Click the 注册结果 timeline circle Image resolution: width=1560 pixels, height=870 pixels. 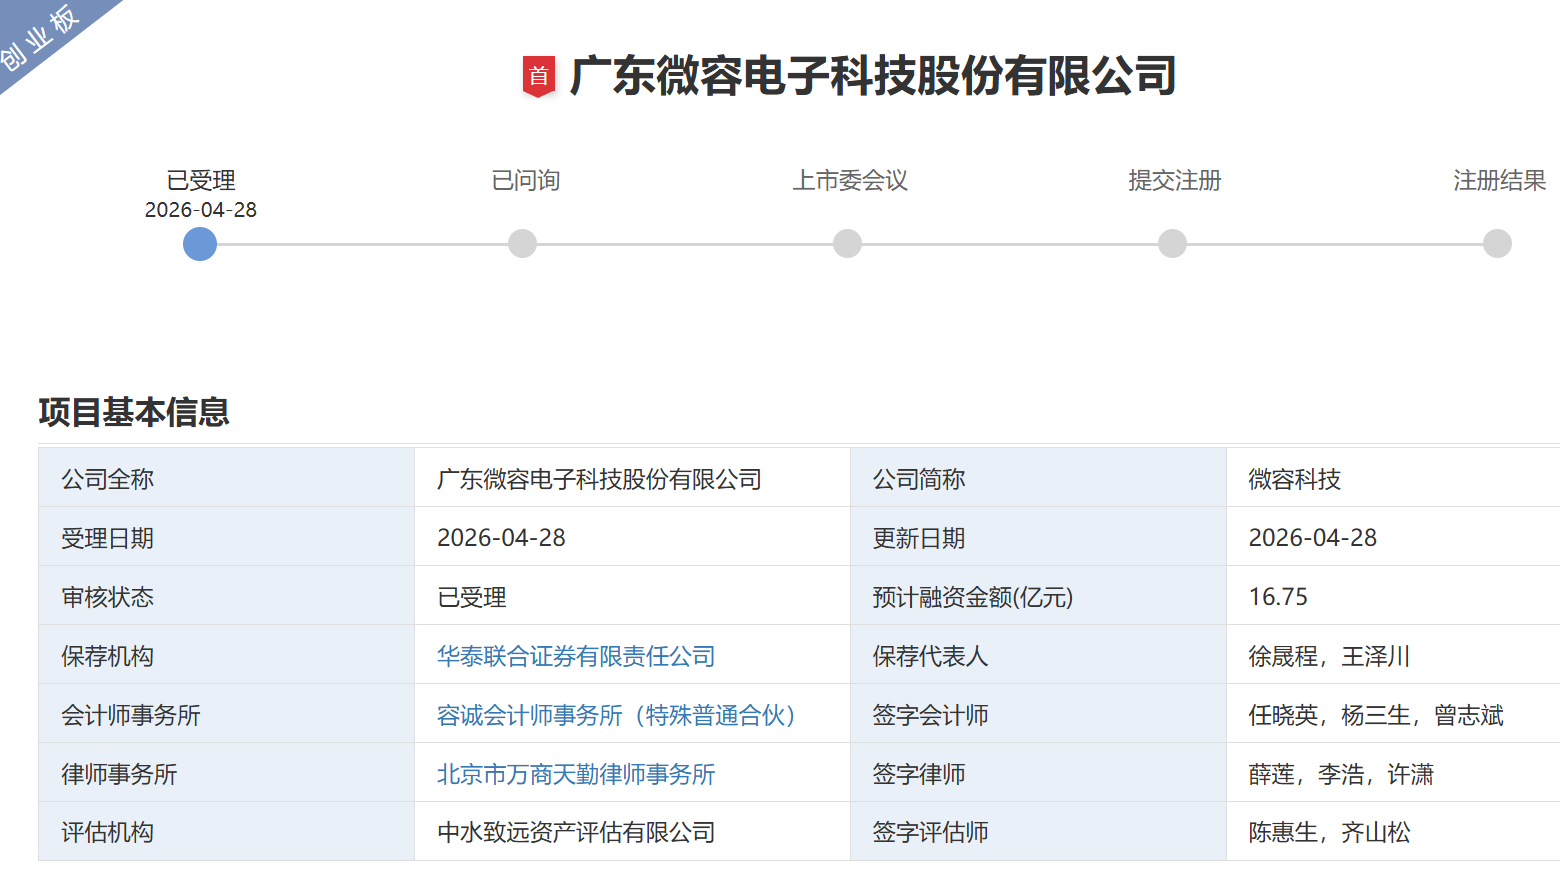[x=1497, y=244]
